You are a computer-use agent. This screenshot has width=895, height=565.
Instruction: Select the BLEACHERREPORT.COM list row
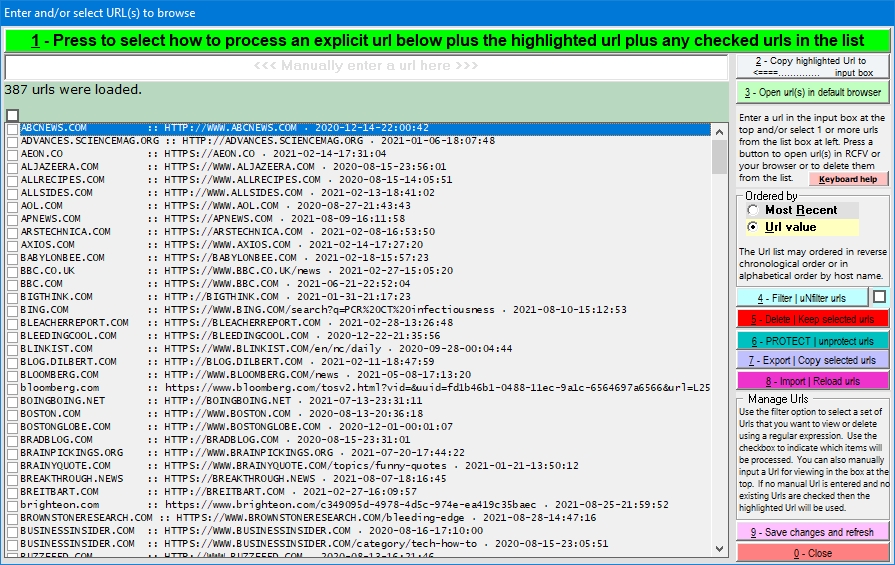pos(365,322)
